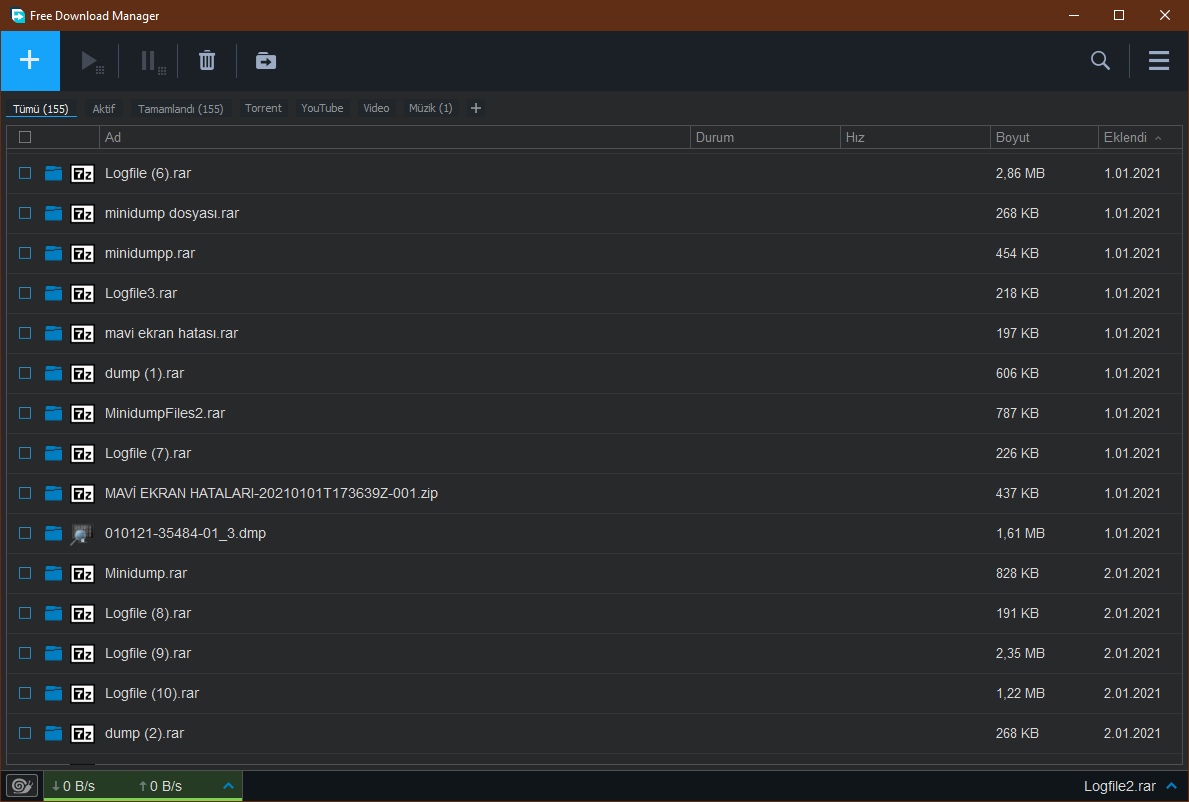
Task: Start all downloads using the play icon
Action: coord(91,60)
